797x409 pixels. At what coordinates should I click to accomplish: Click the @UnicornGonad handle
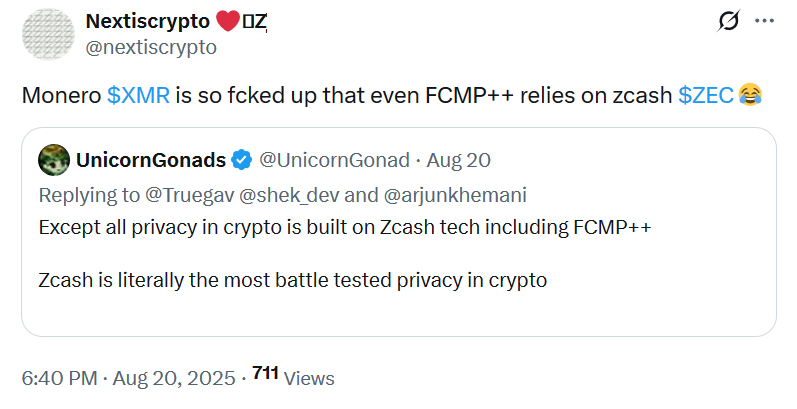click(335, 159)
